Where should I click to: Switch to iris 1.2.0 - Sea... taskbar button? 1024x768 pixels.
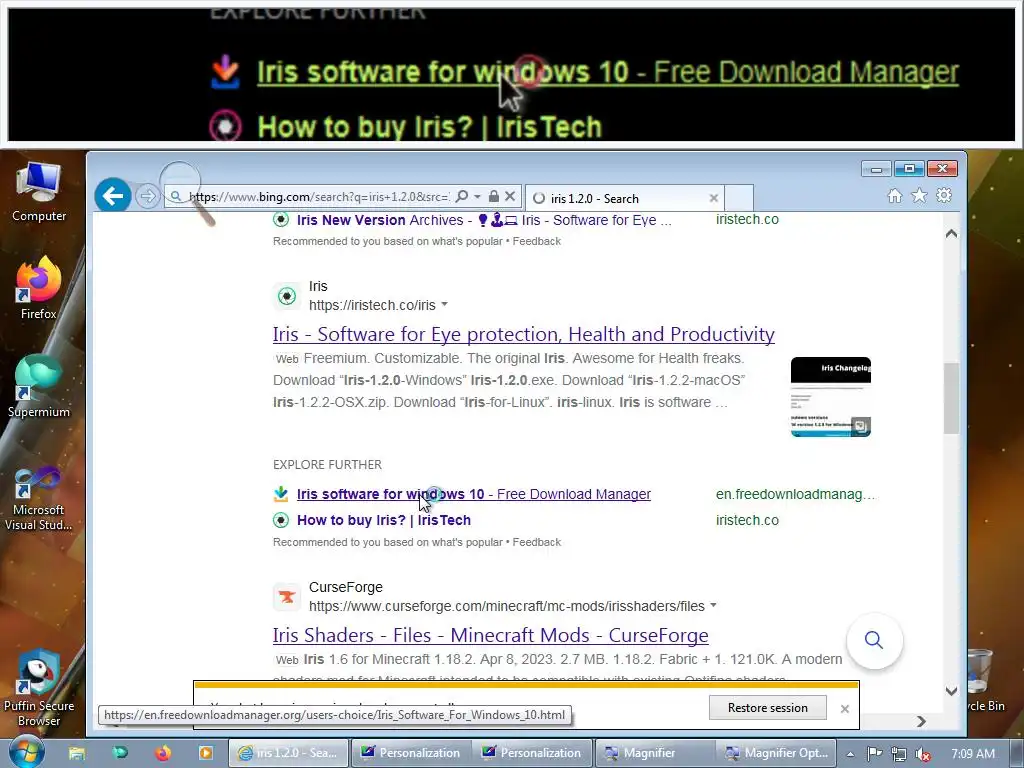click(288, 753)
